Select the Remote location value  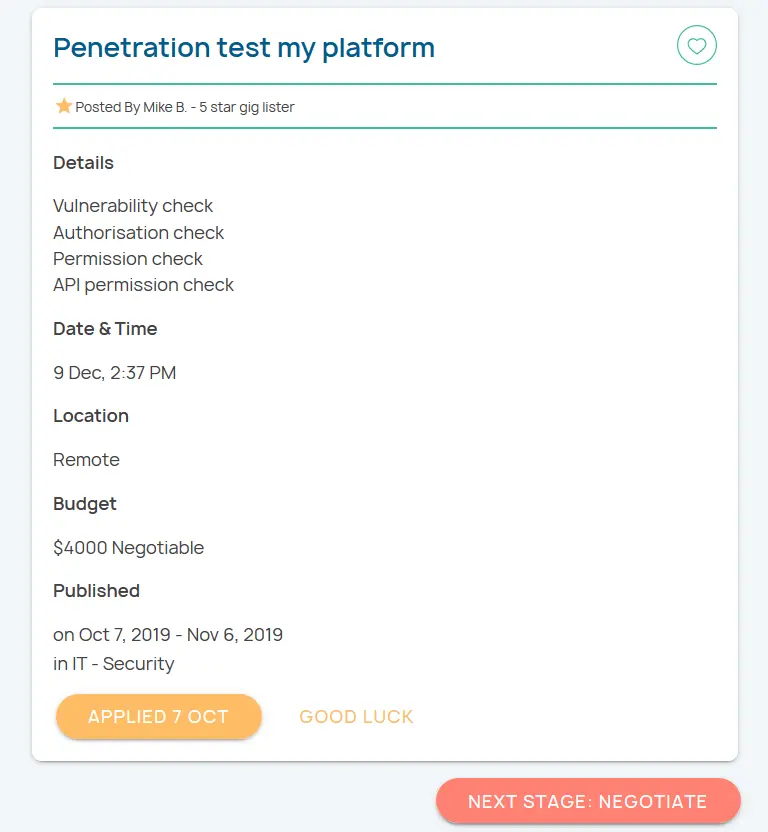click(x=87, y=460)
